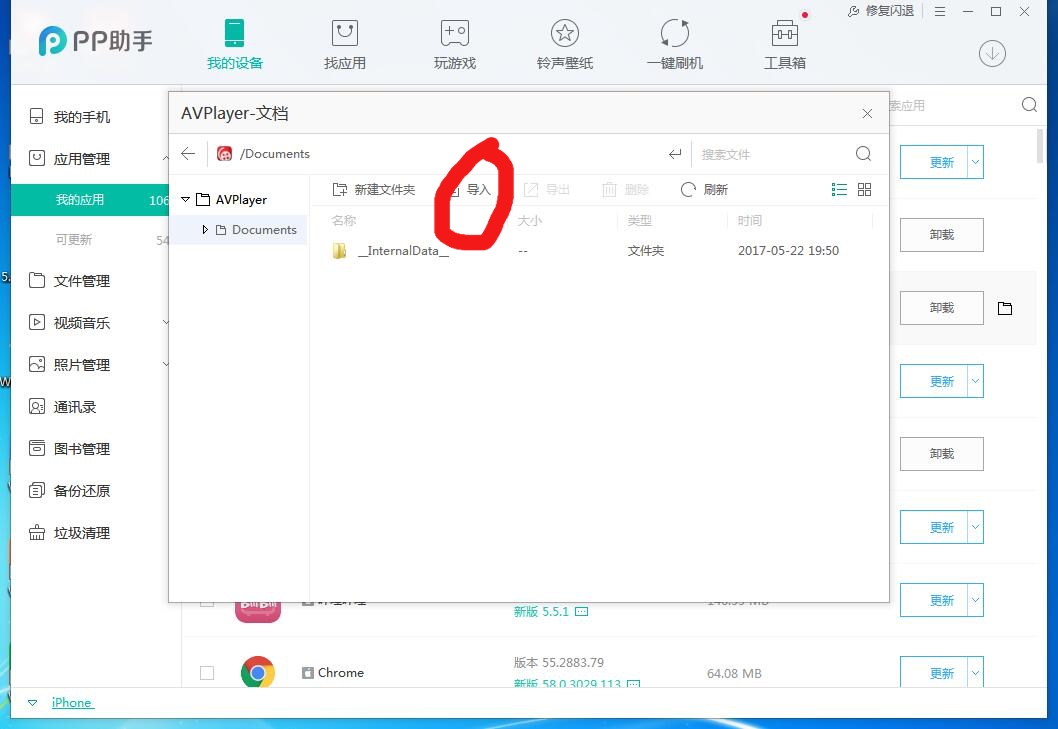Open the 工具箱 (Toolbox) section
Viewport: 1058px width, 729px height.
coord(784,42)
